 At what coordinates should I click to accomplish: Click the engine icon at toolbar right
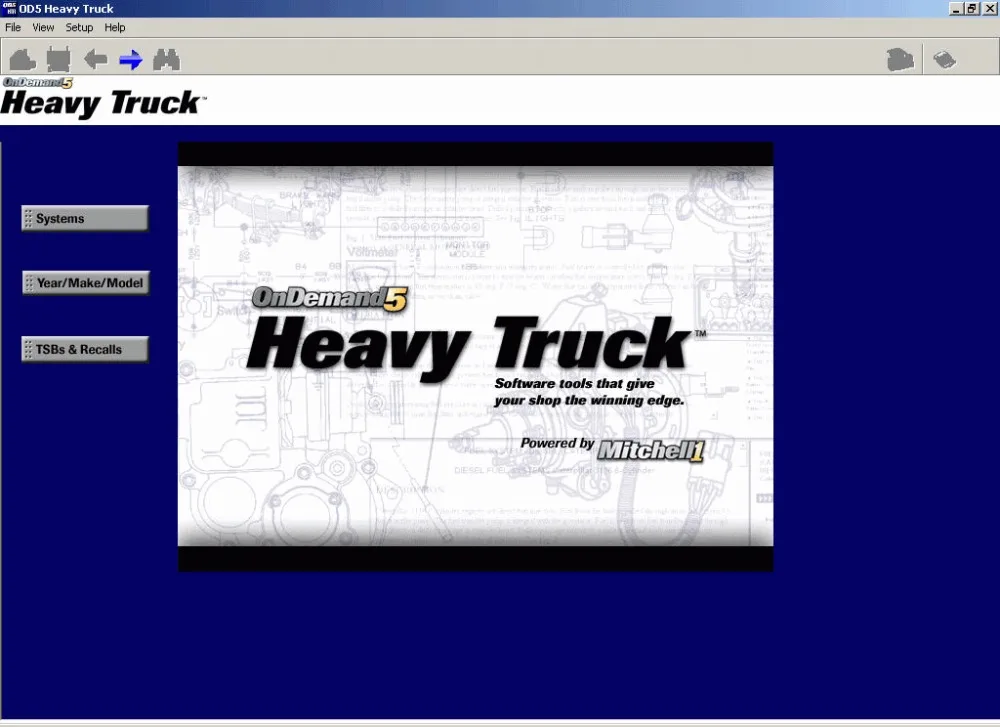point(901,60)
